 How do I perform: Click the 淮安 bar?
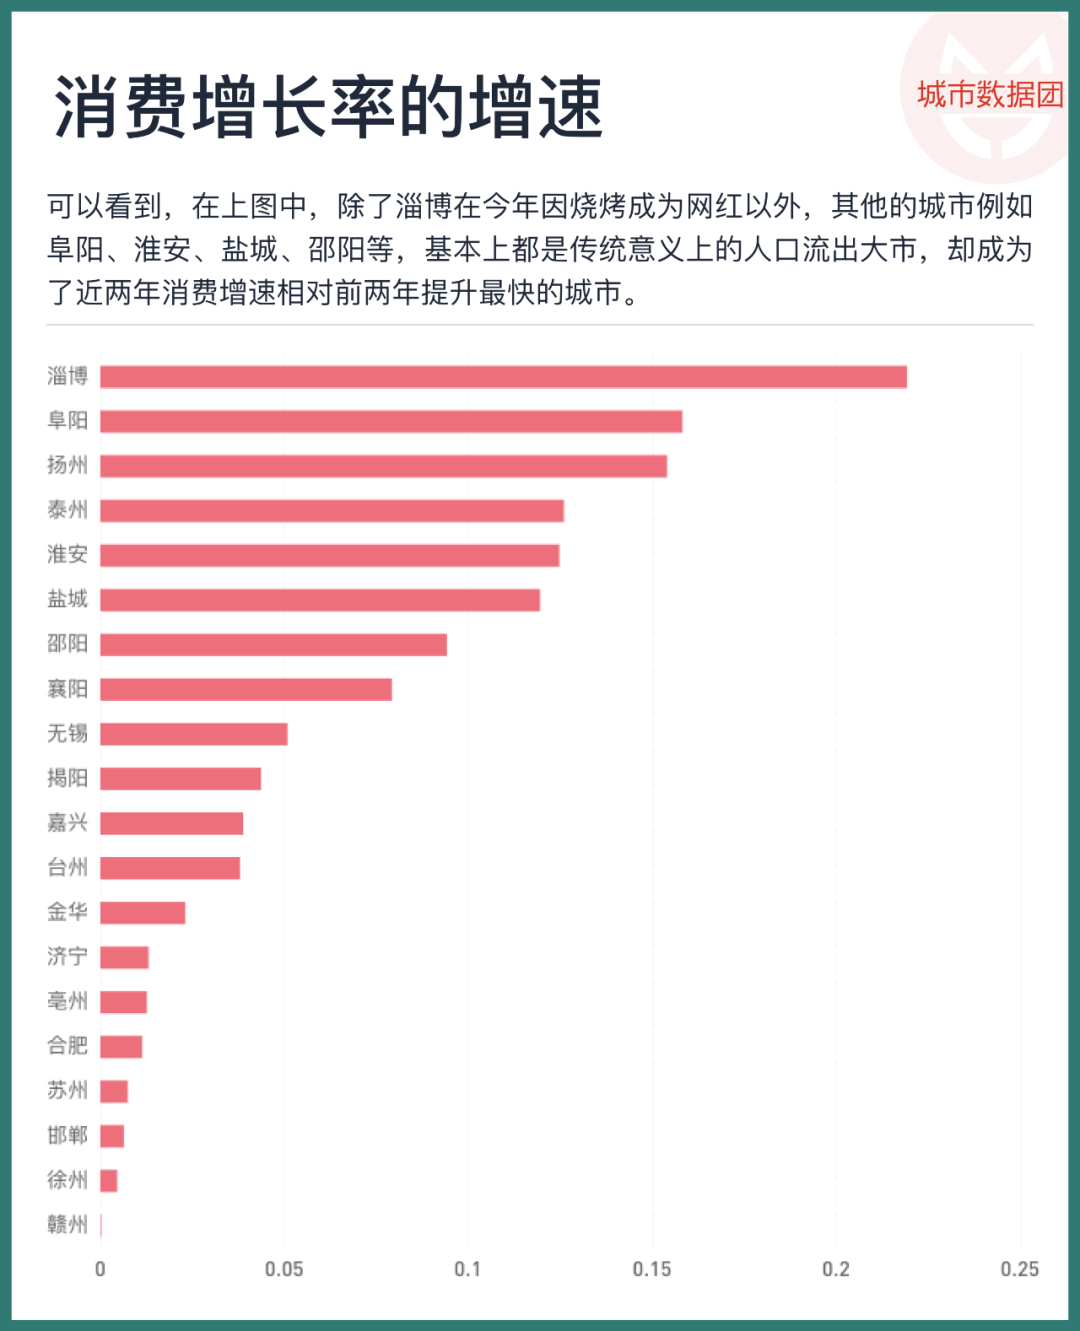point(329,555)
